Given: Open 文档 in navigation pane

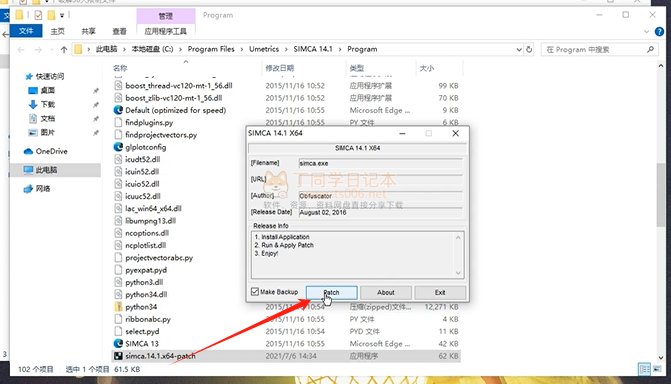Looking at the screenshot, I should click(x=48, y=119).
